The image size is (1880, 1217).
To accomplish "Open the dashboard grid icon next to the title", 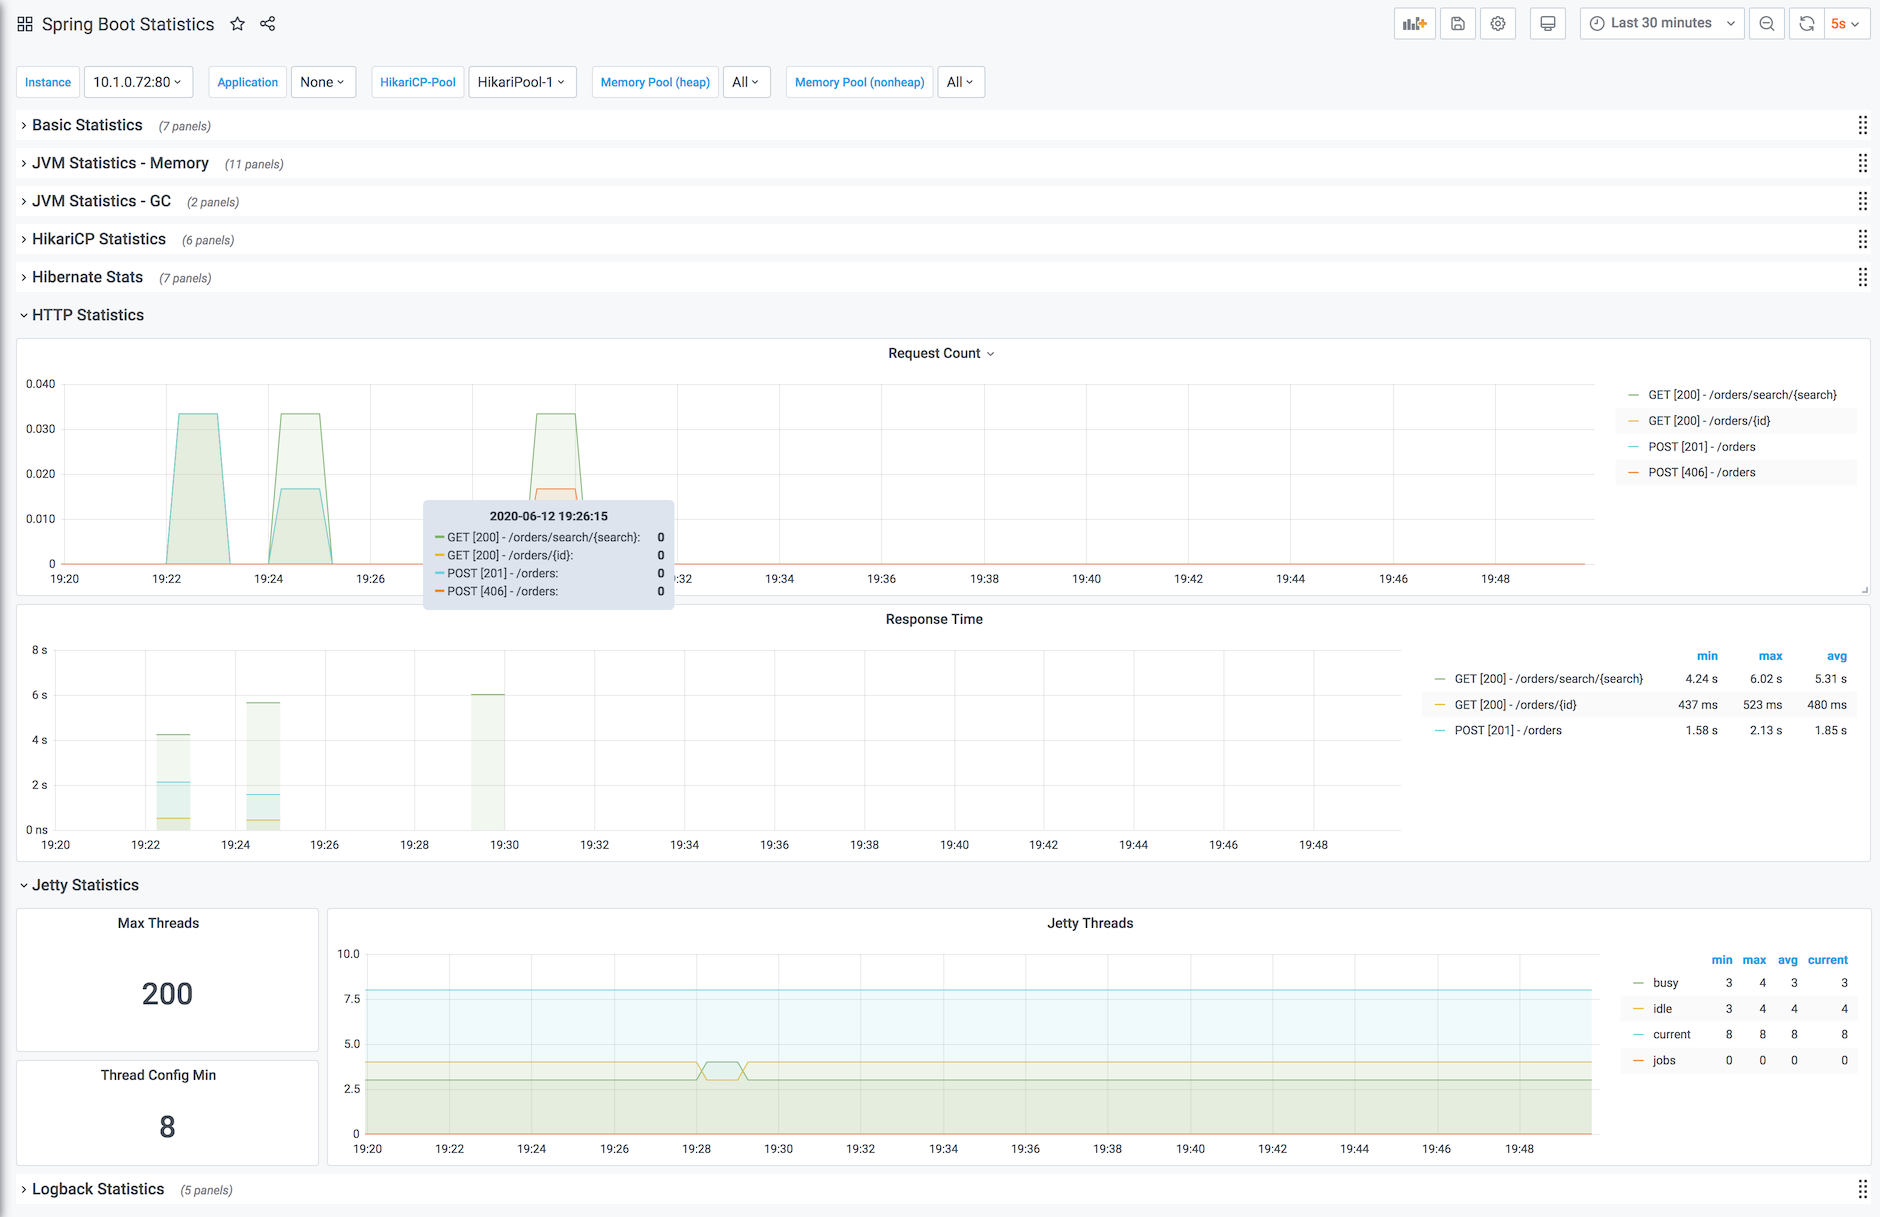I will [x=25, y=24].
